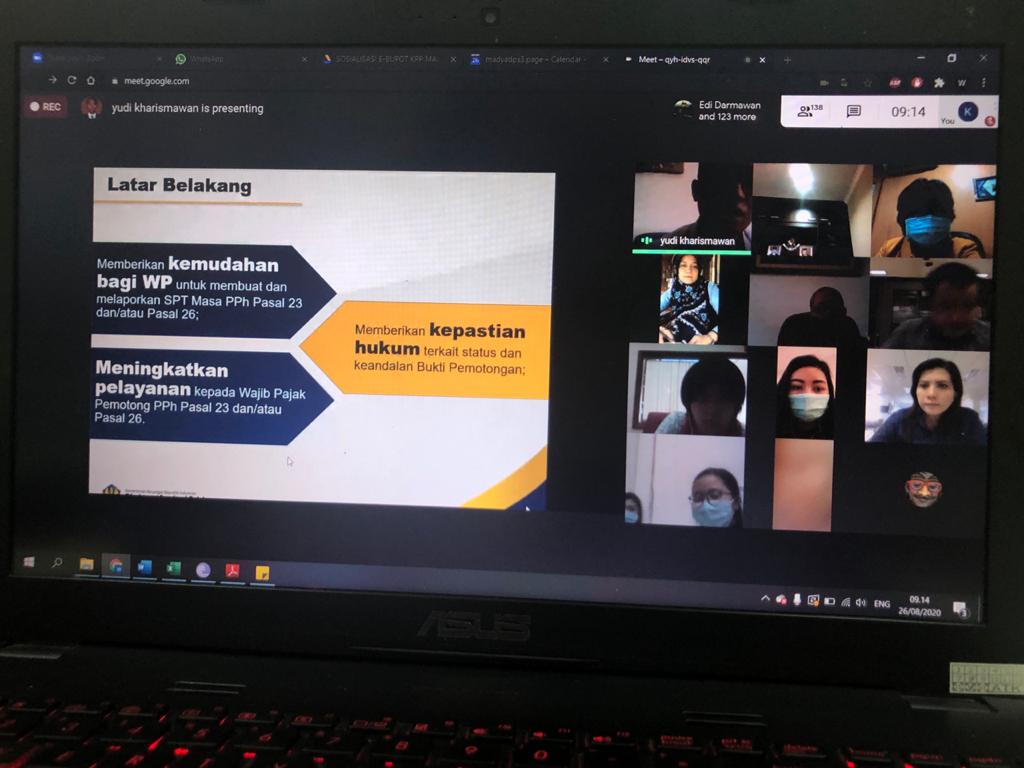Image resolution: width=1024 pixels, height=768 pixels.
Task: Open the Meet chat panel
Action: [x=853, y=111]
